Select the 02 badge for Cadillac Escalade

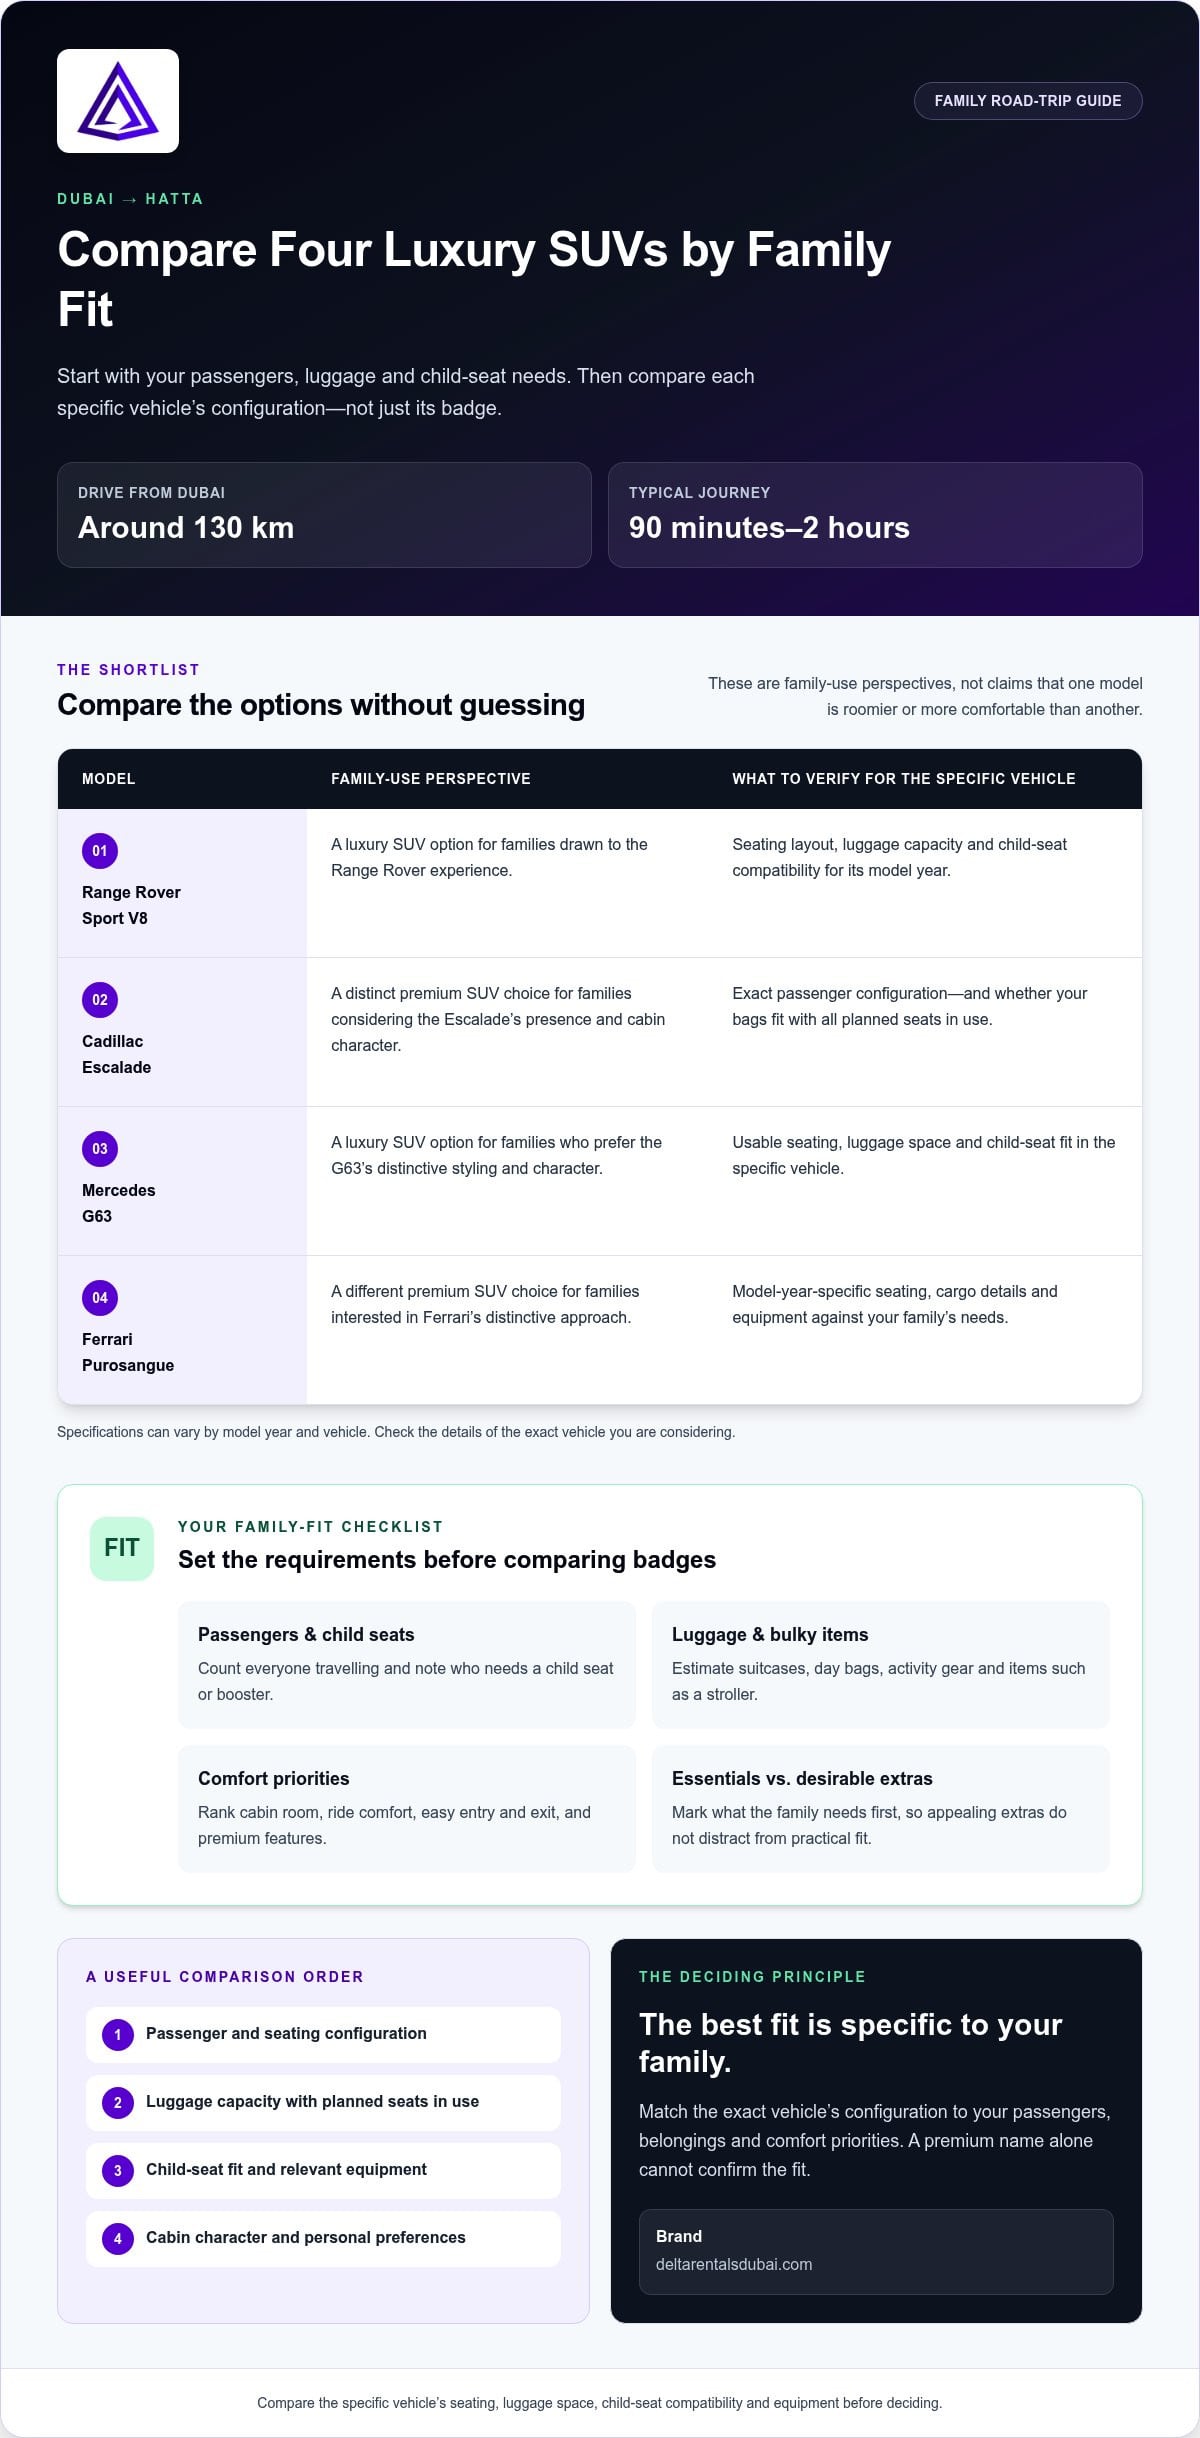coord(100,1000)
